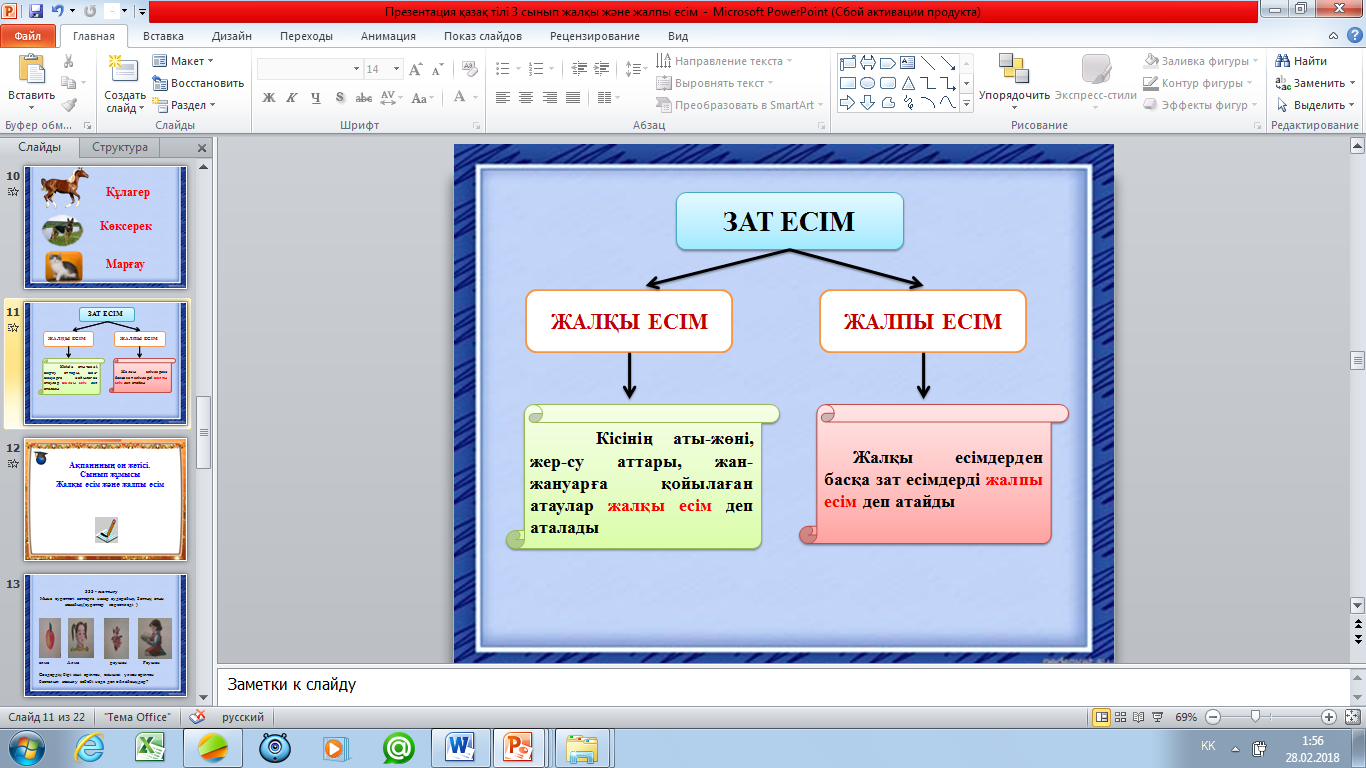
Task: Insert a text box shape
Action: [x=908, y=62]
